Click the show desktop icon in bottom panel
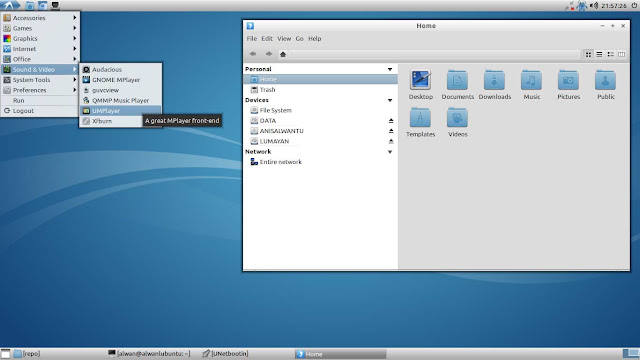The width and height of the screenshot is (640, 360). [5, 354]
